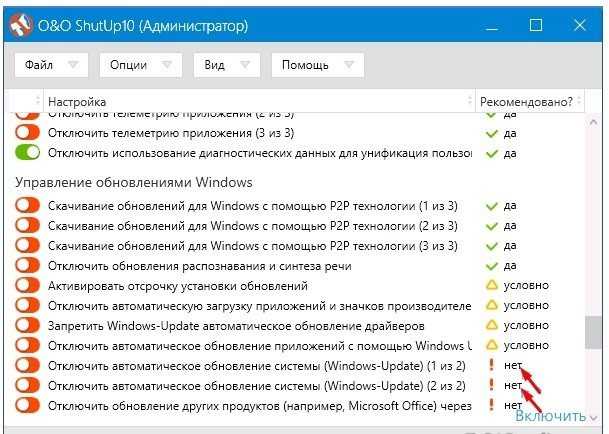Screen dimensions: 609x434
Task: Toggle P2P update download (3 из 3) switch
Action: click(28, 245)
